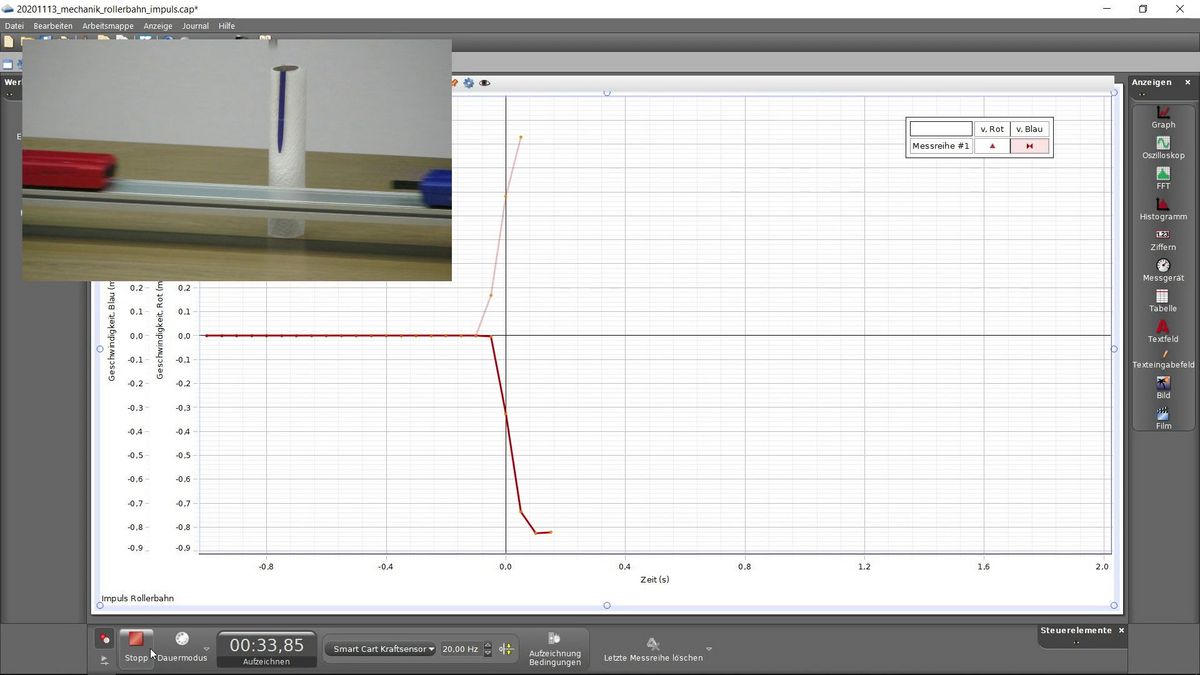Insert a Texteingabefeld element
The image size is (1200, 675).
pyautogui.click(x=1163, y=359)
